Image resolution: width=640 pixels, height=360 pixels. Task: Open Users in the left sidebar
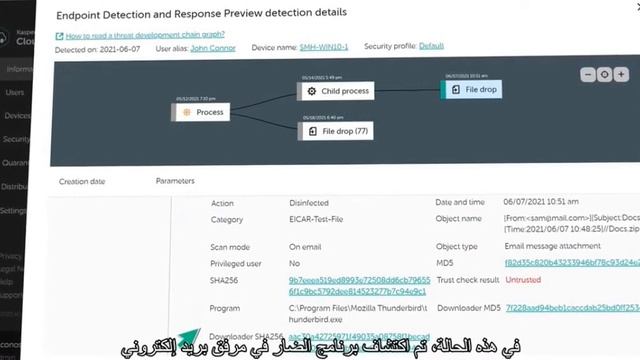[x=15, y=93]
